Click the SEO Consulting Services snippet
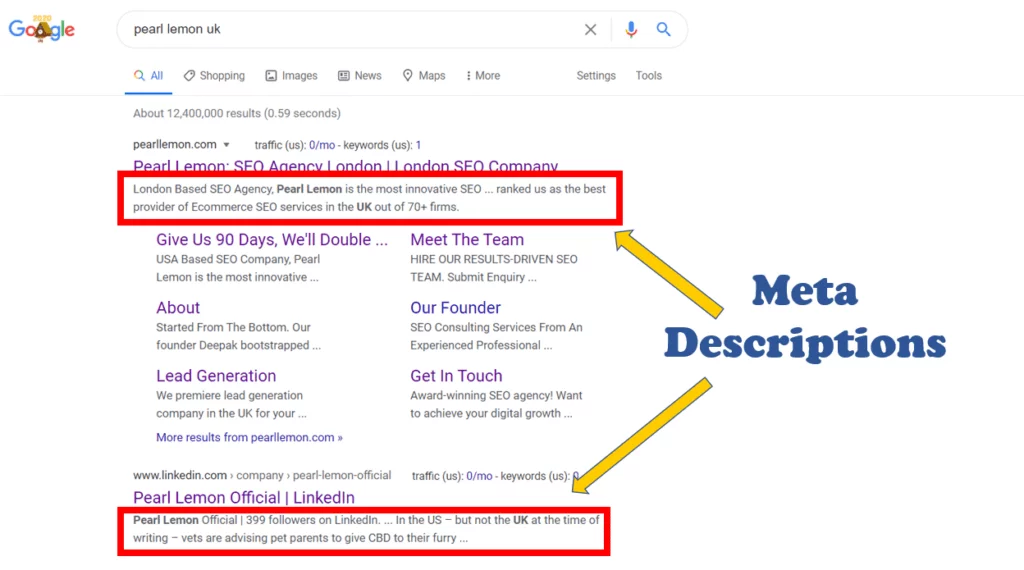Viewport: 1024px width, 570px height. tap(496, 336)
